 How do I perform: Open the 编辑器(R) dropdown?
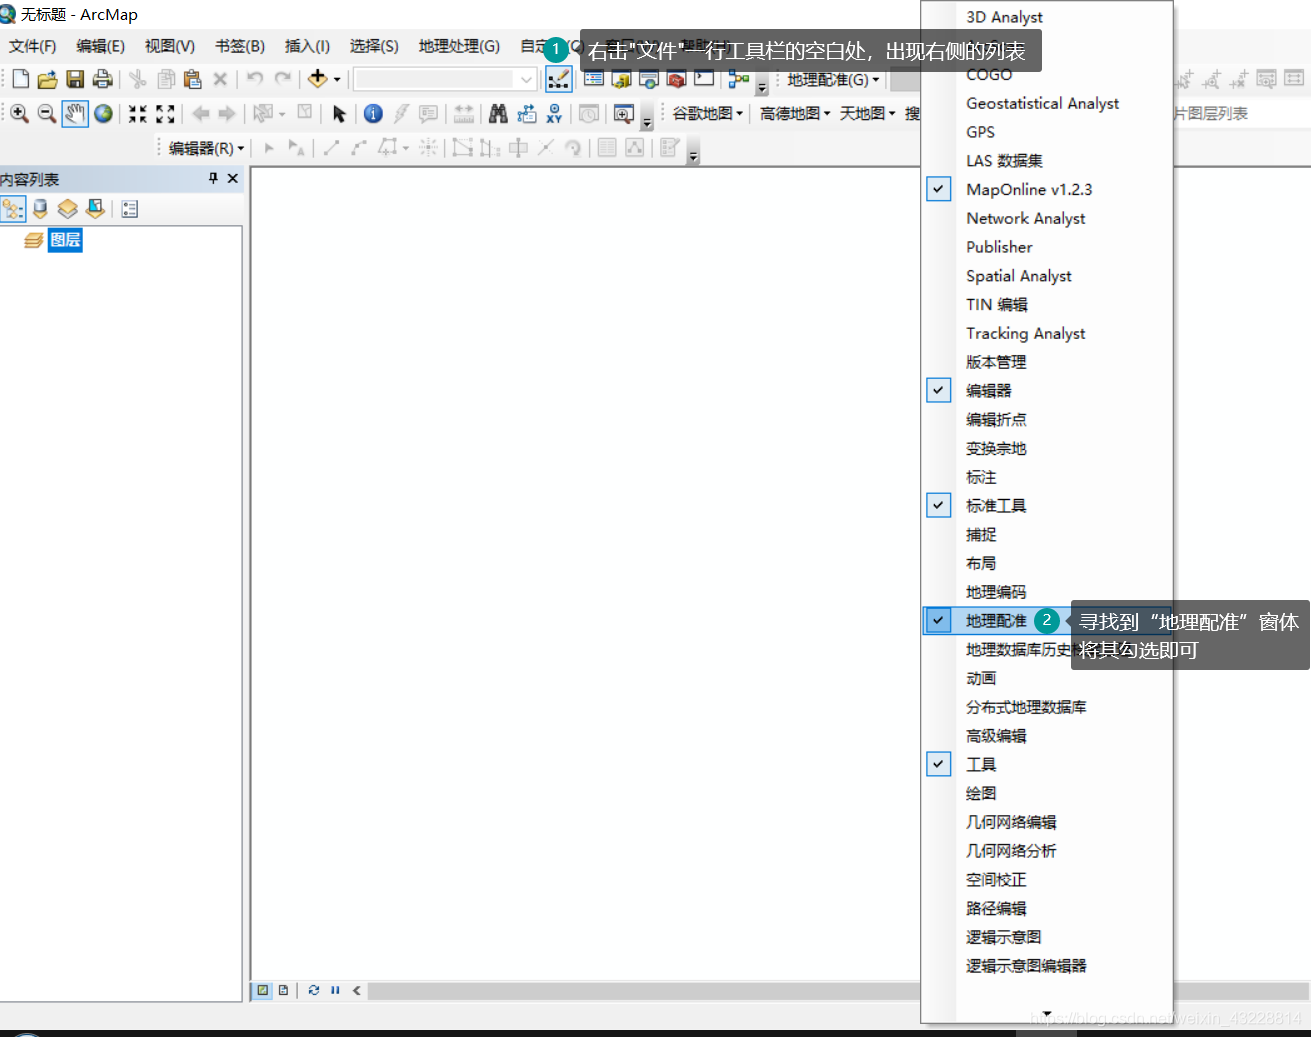tap(206, 148)
